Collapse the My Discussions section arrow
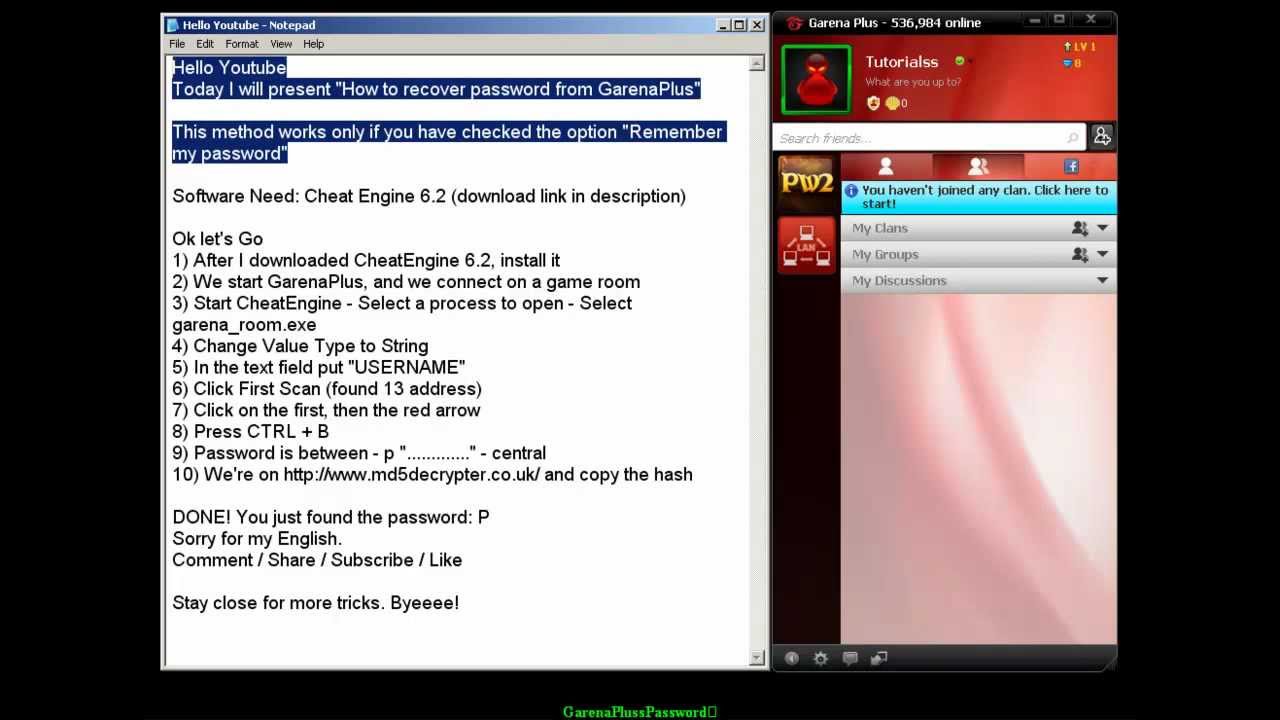The width and height of the screenshot is (1280, 720). [x=1102, y=280]
